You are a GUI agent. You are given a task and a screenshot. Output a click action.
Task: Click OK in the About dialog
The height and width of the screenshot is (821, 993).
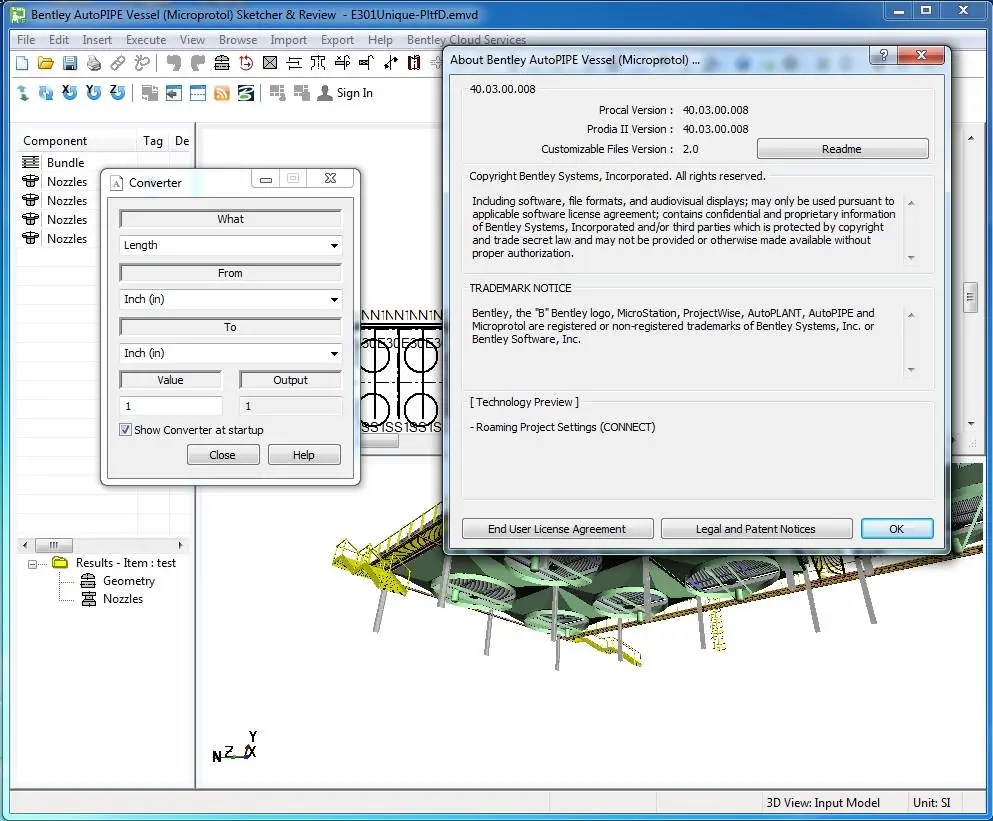[897, 529]
